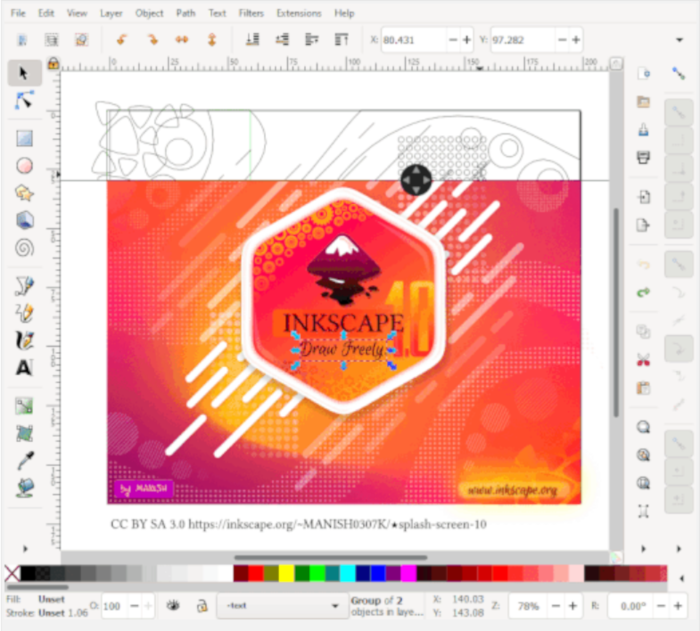Open the Path menu
Viewport: 700px width, 631px height.
[x=186, y=13]
